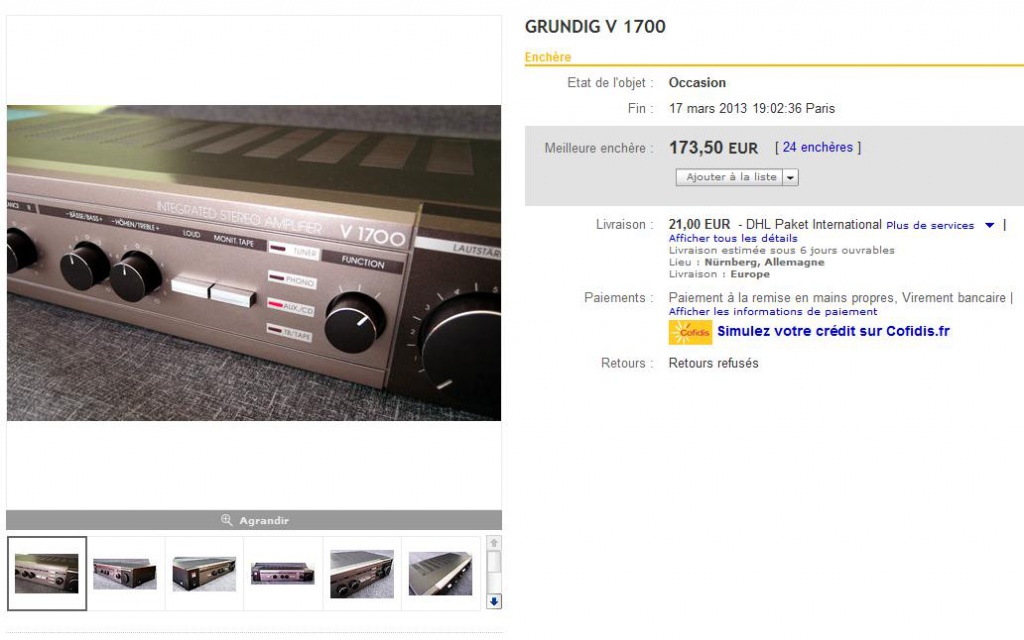Select the second amplifier thumbnail
Viewport: 1024px width, 640px height.
[125, 573]
